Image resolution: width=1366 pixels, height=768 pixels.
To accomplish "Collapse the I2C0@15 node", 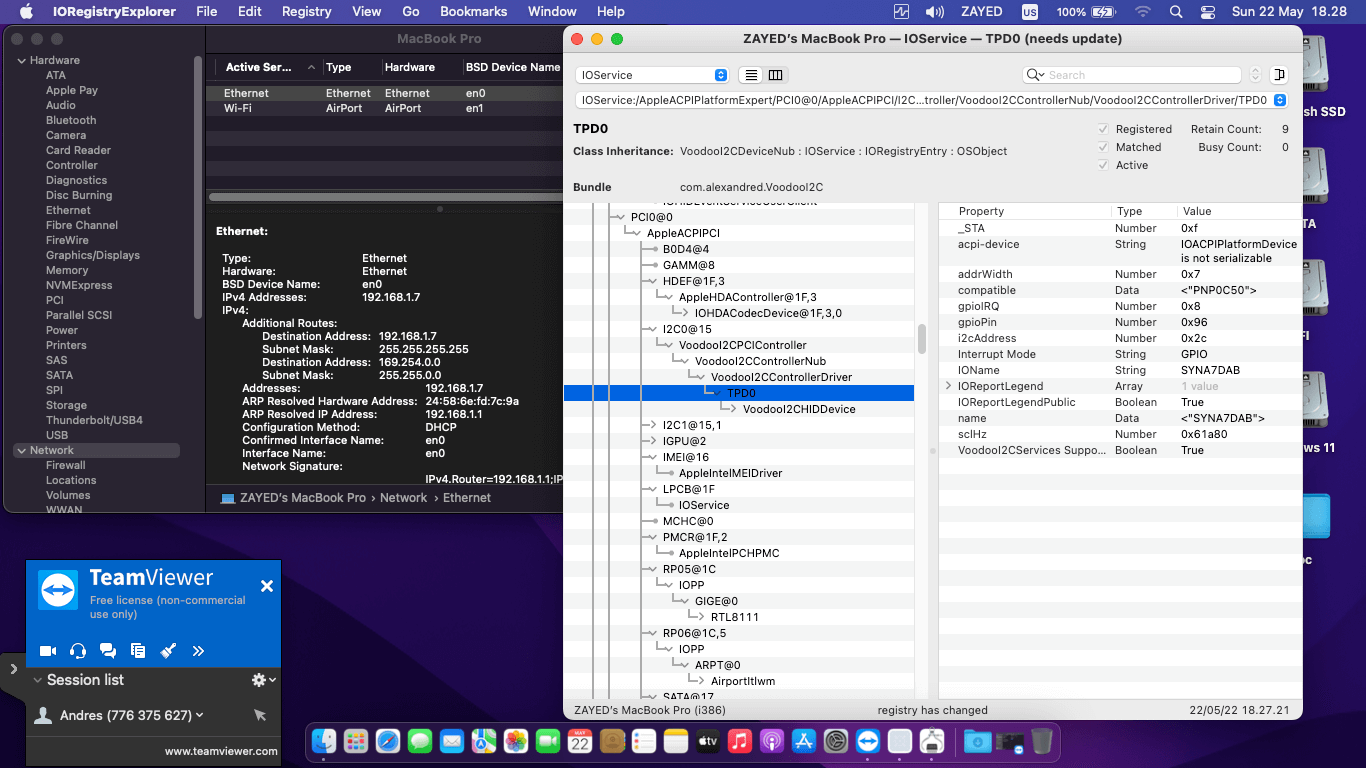I will point(651,329).
